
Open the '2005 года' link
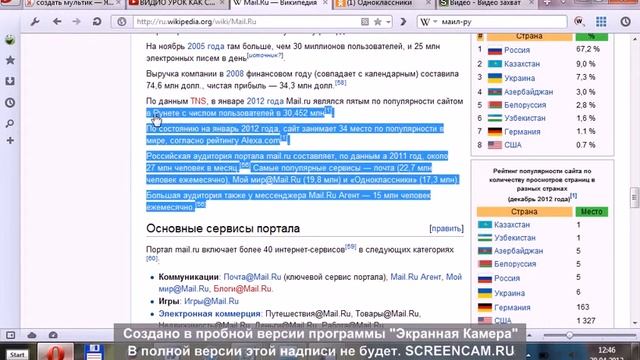206,47
